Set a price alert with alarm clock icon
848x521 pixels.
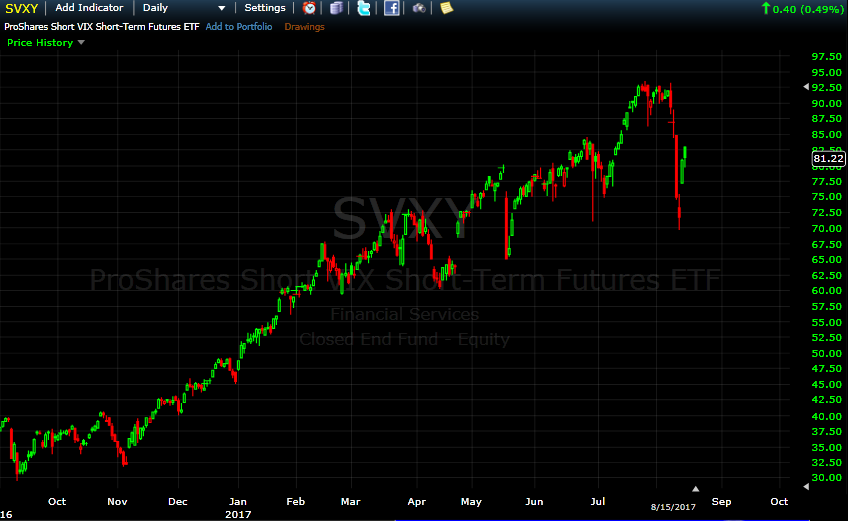point(309,8)
